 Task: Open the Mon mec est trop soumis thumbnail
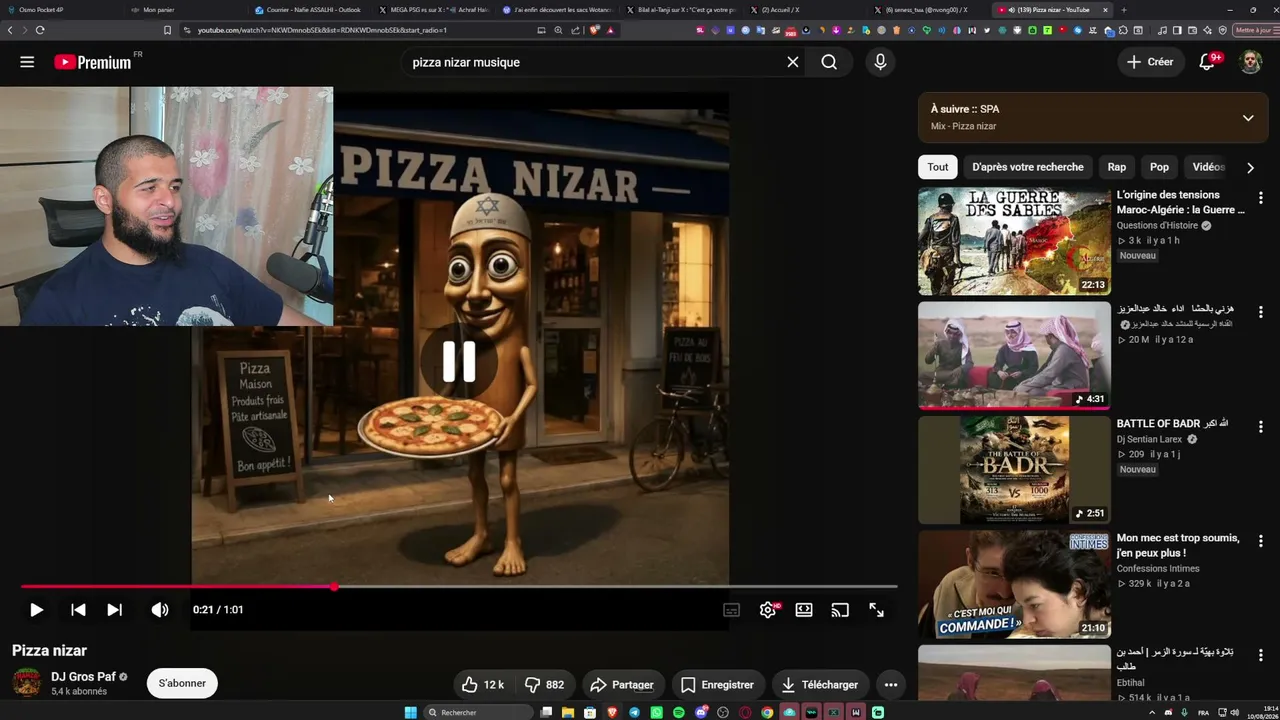[1014, 584]
